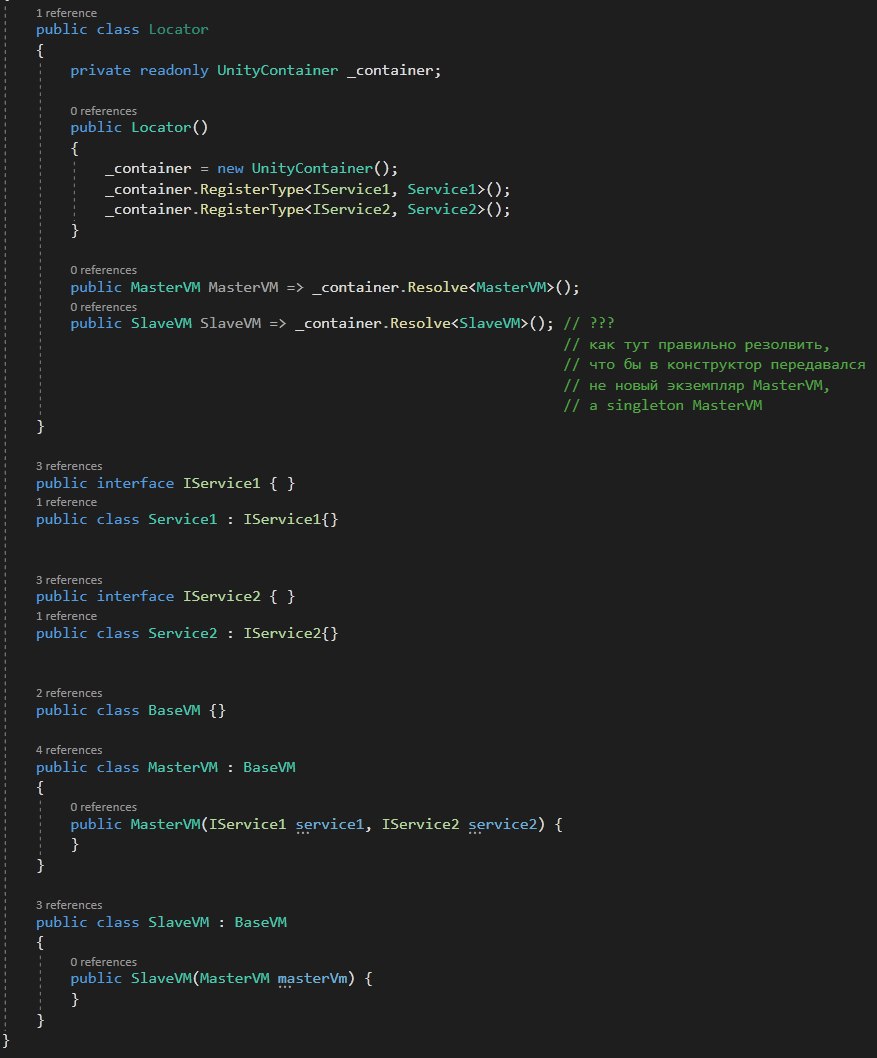Click "MasterVM" parameter type in SlaveVM constructor

(234, 979)
